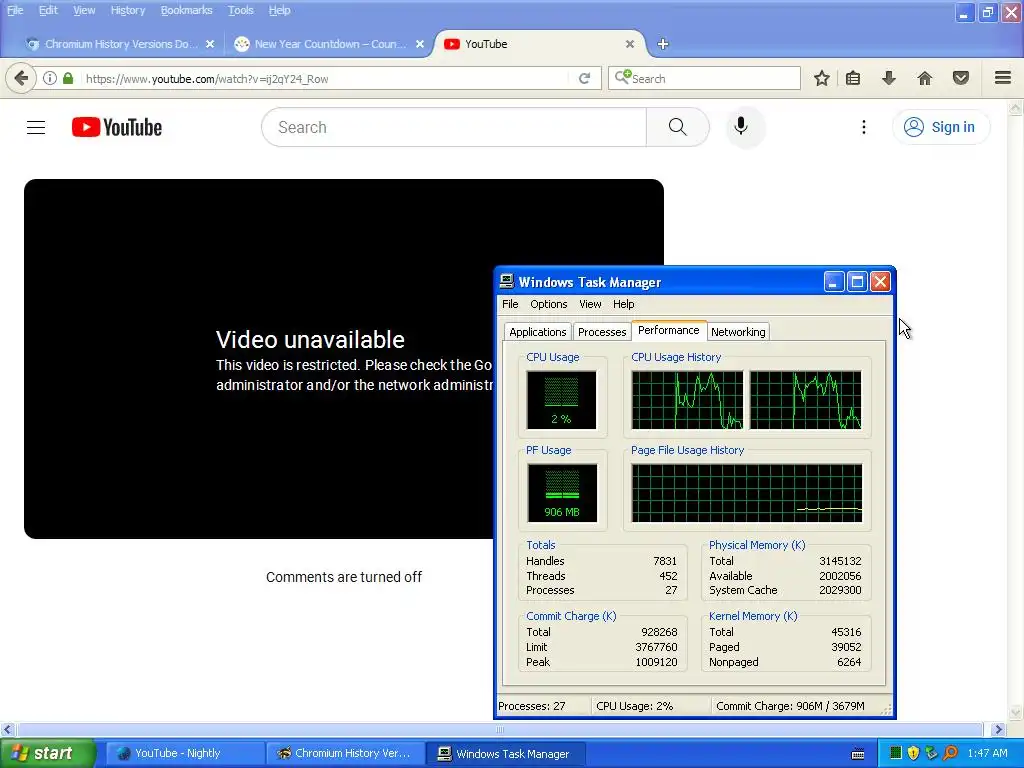Click the Windows start button
The width and height of the screenshot is (1024, 768).
(48, 753)
